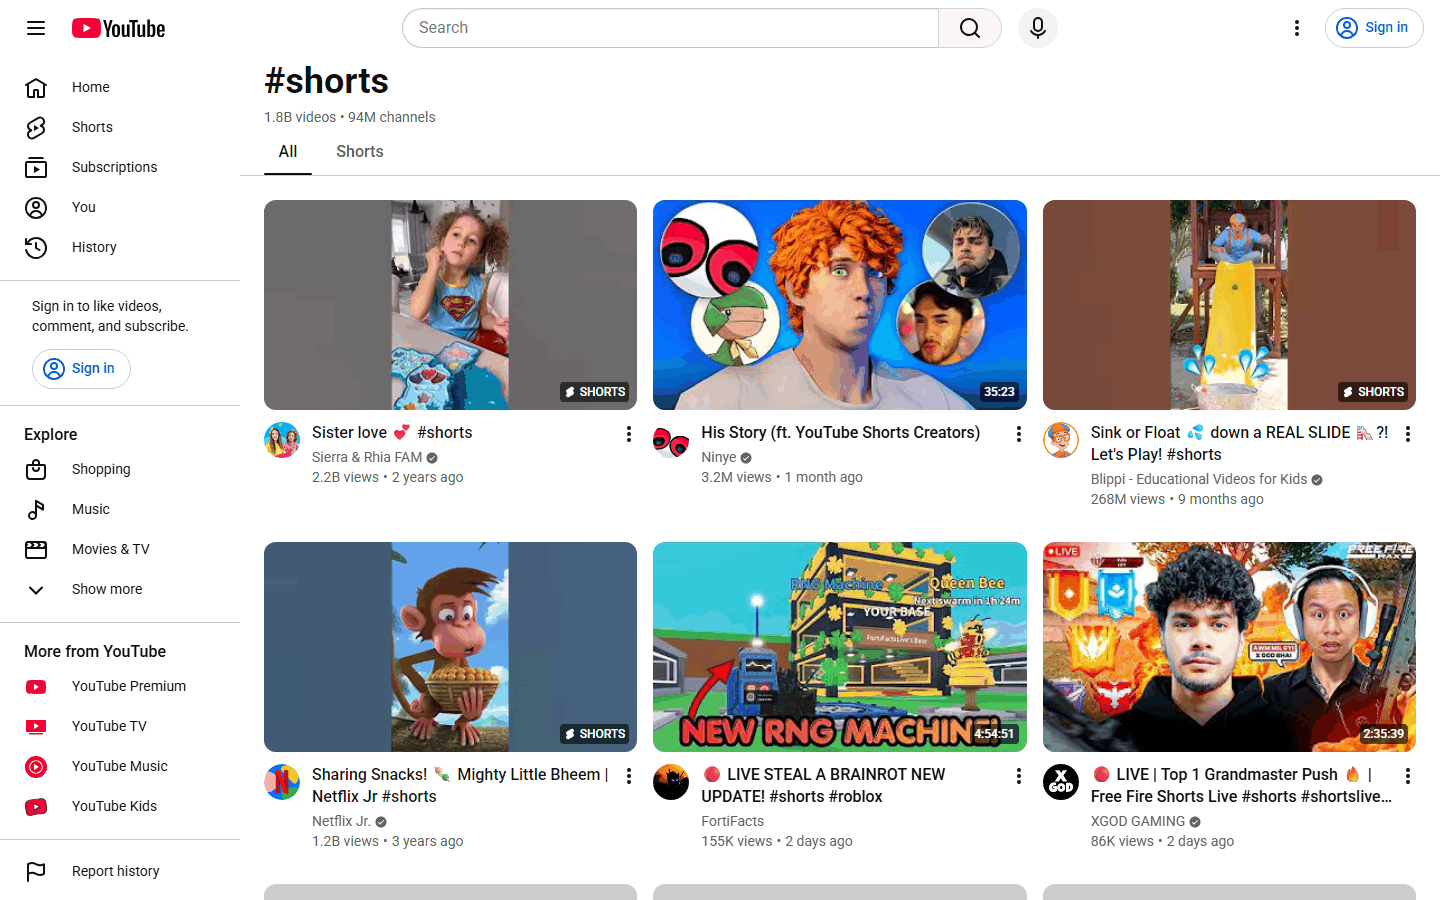
Task: Click into the Search field
Action: 670,28
